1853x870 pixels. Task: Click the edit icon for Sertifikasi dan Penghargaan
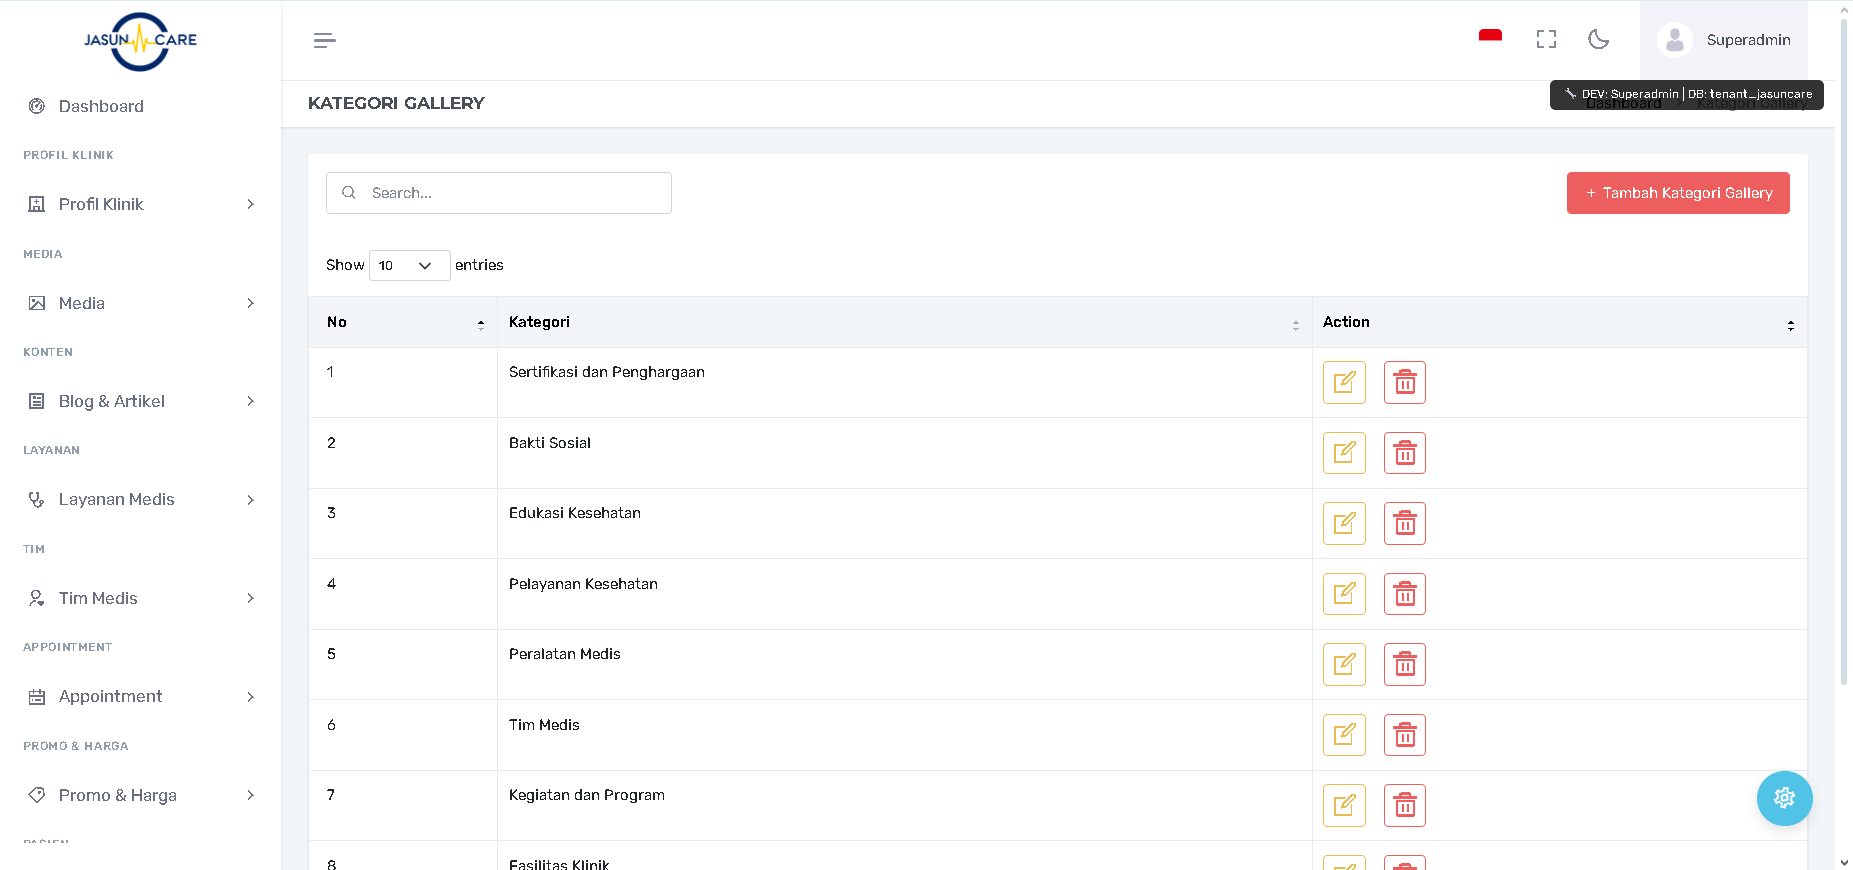[x=1344, y=382]
